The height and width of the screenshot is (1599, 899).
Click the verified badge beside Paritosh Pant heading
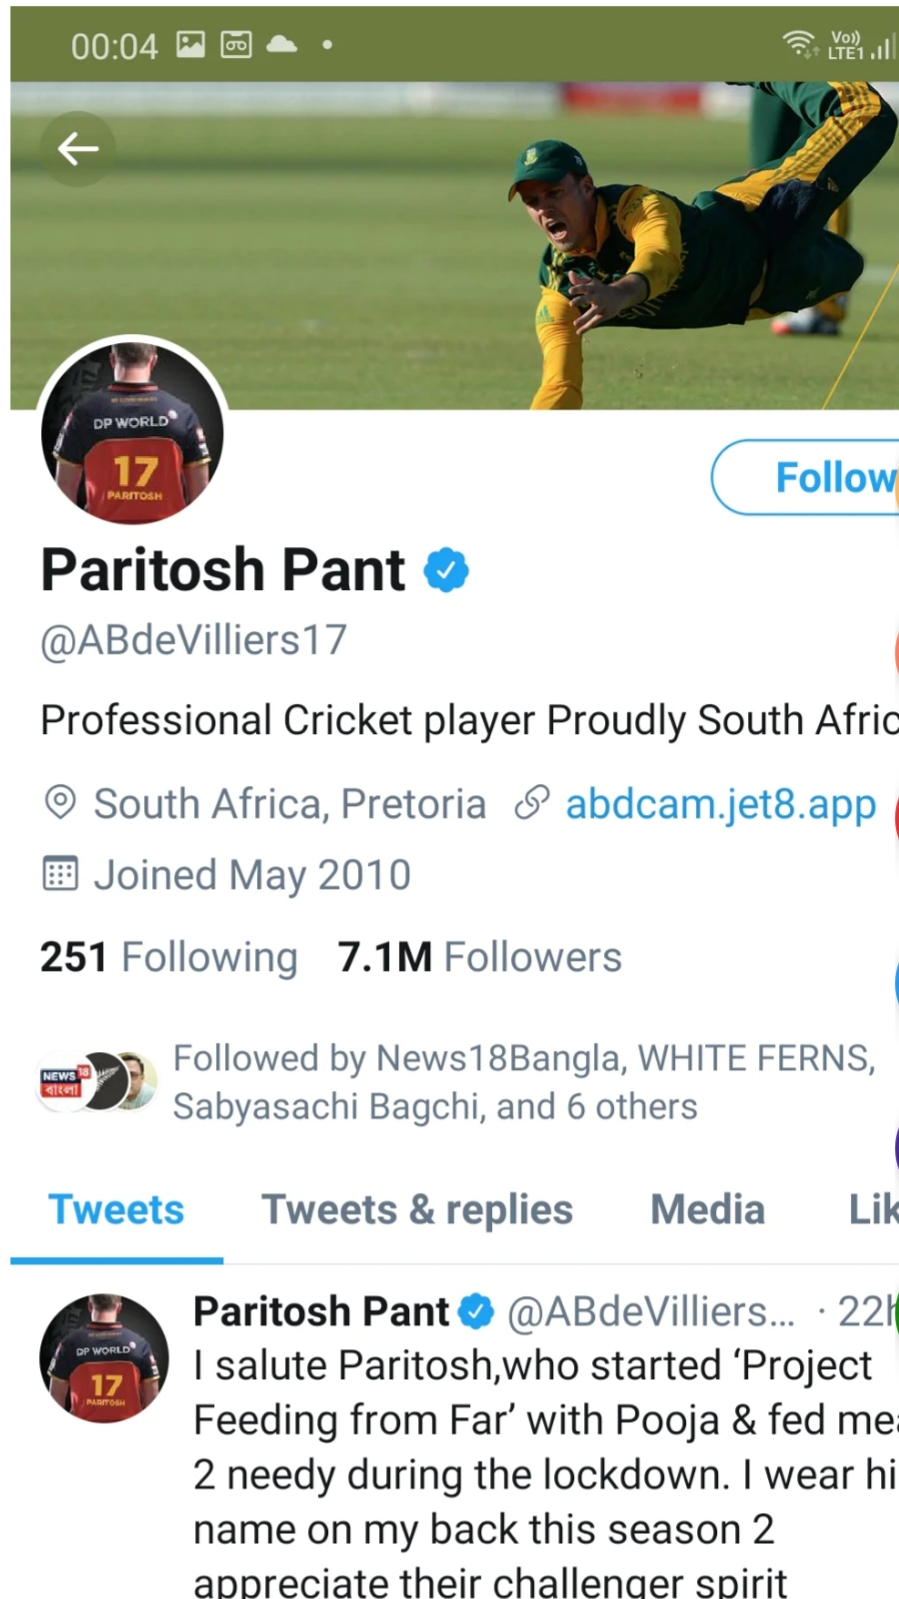coord(446,570)
